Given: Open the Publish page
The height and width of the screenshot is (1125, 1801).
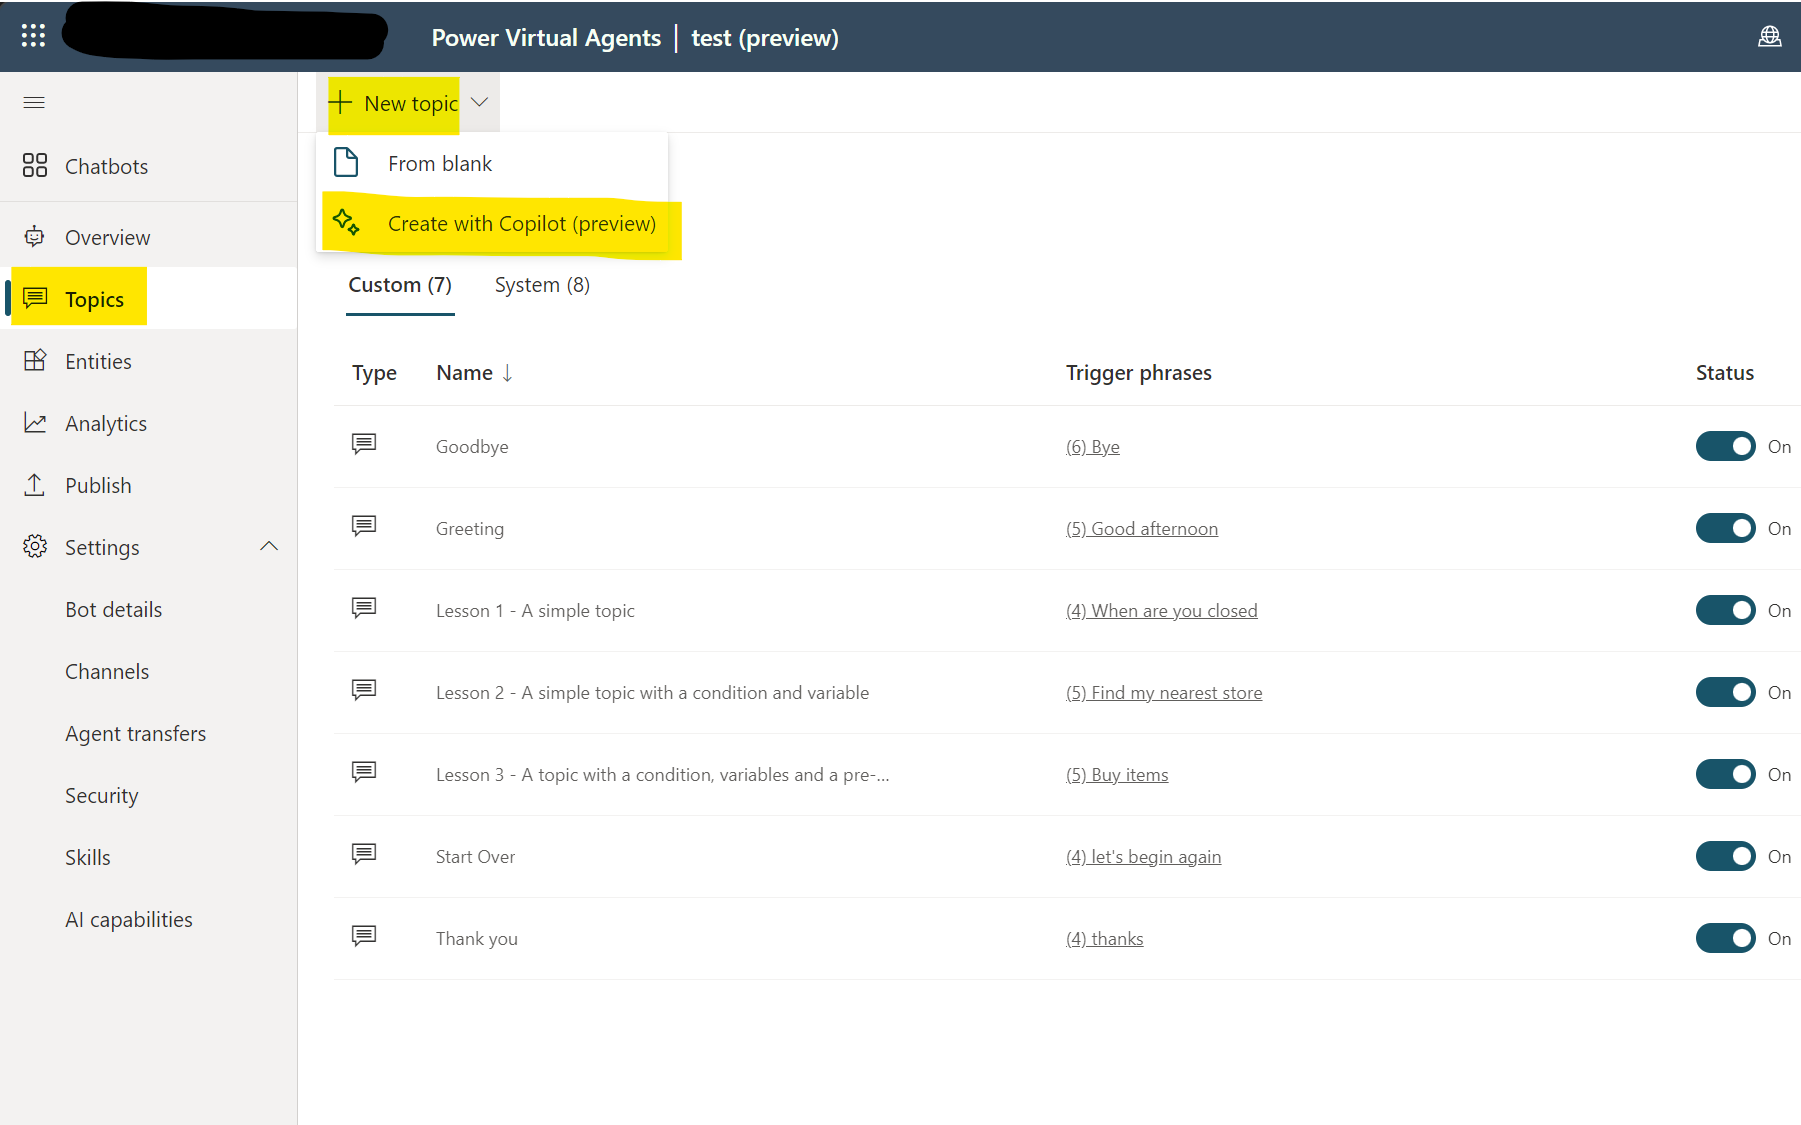Looking at the screenshot, I should click(x=149, y=485).
